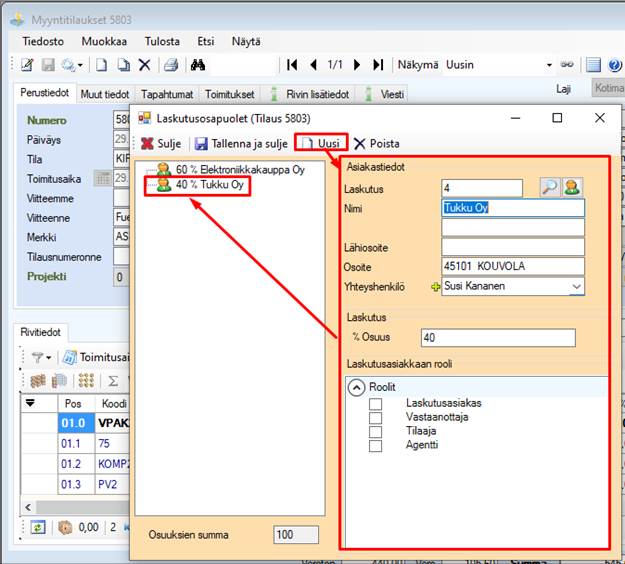Collapse the Roolit section
625x564 pixels.
click(355, 386)
